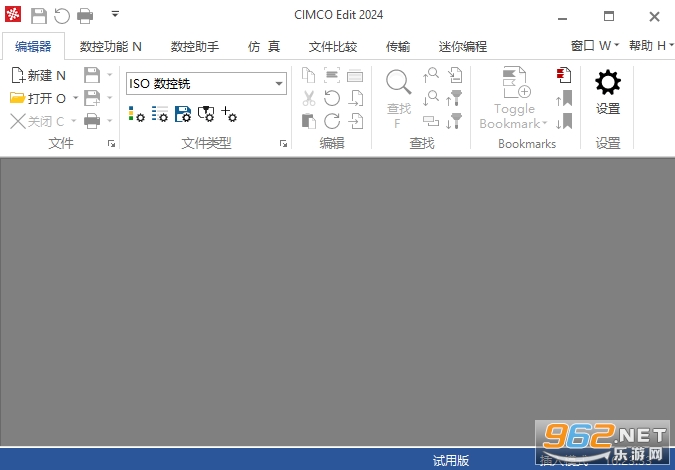Click the color settings icon with gear

[136, 114]
